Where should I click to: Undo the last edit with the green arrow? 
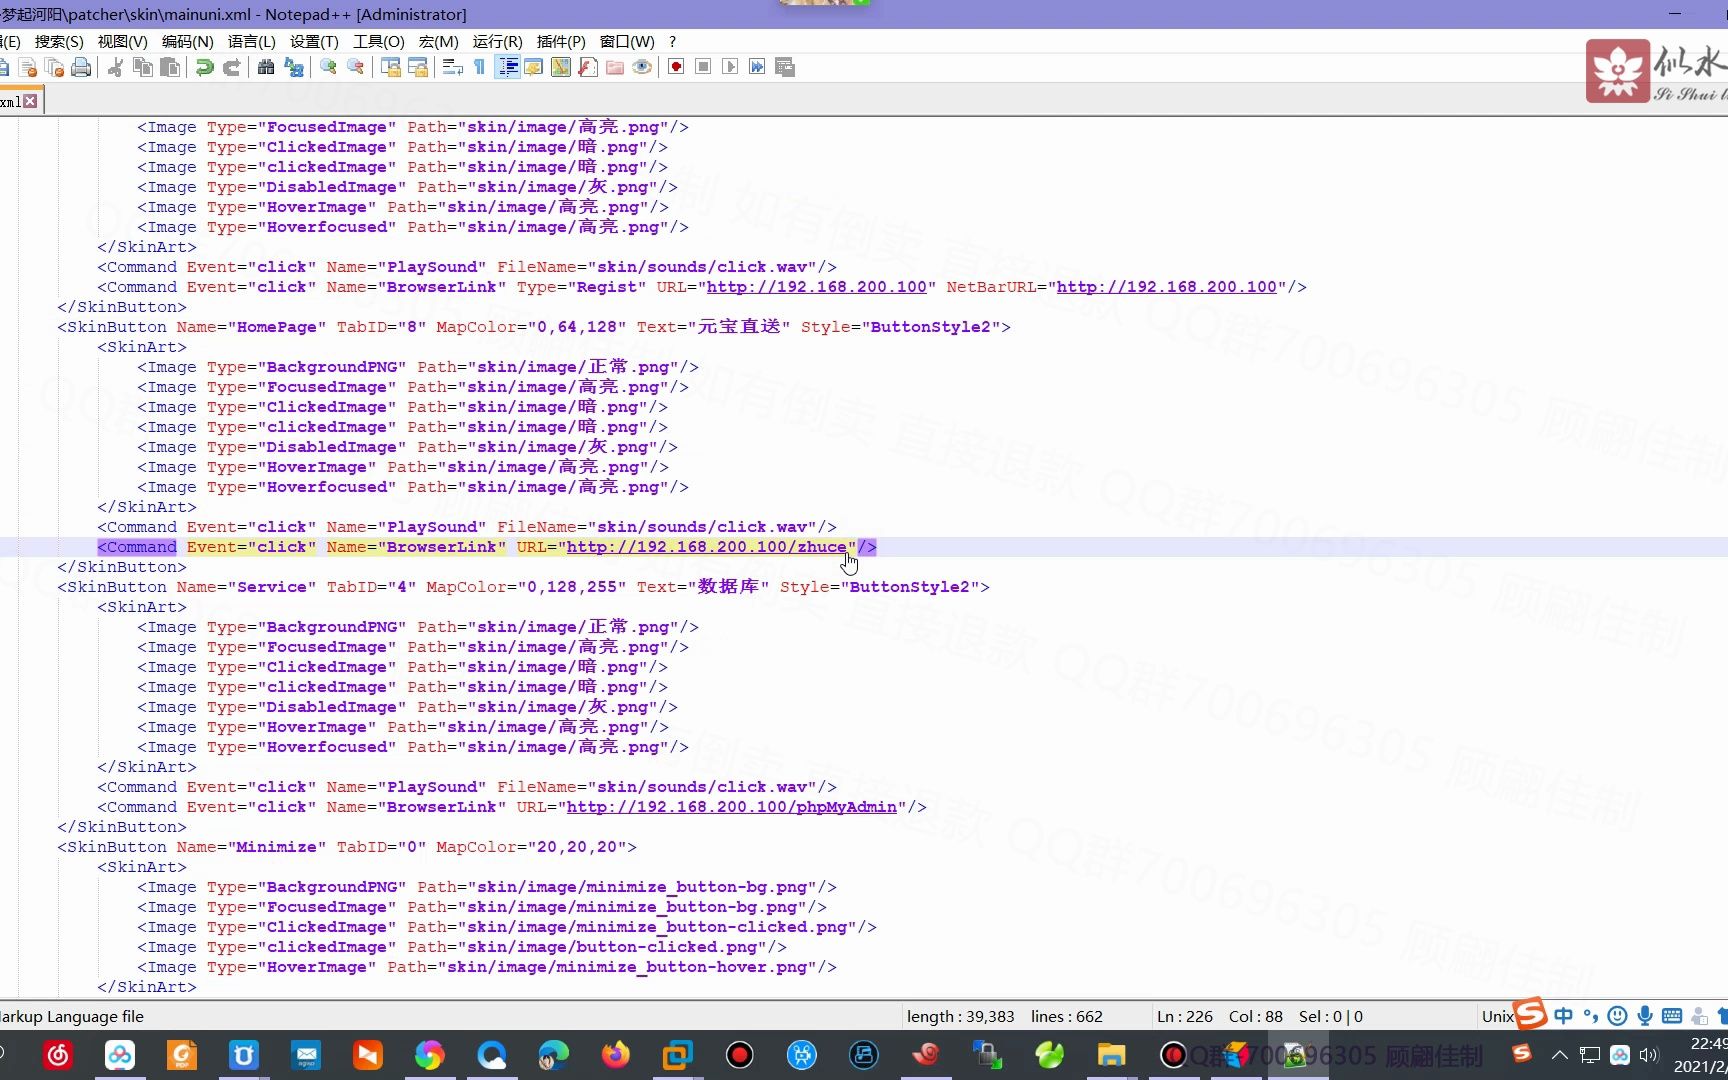(204, 67)
